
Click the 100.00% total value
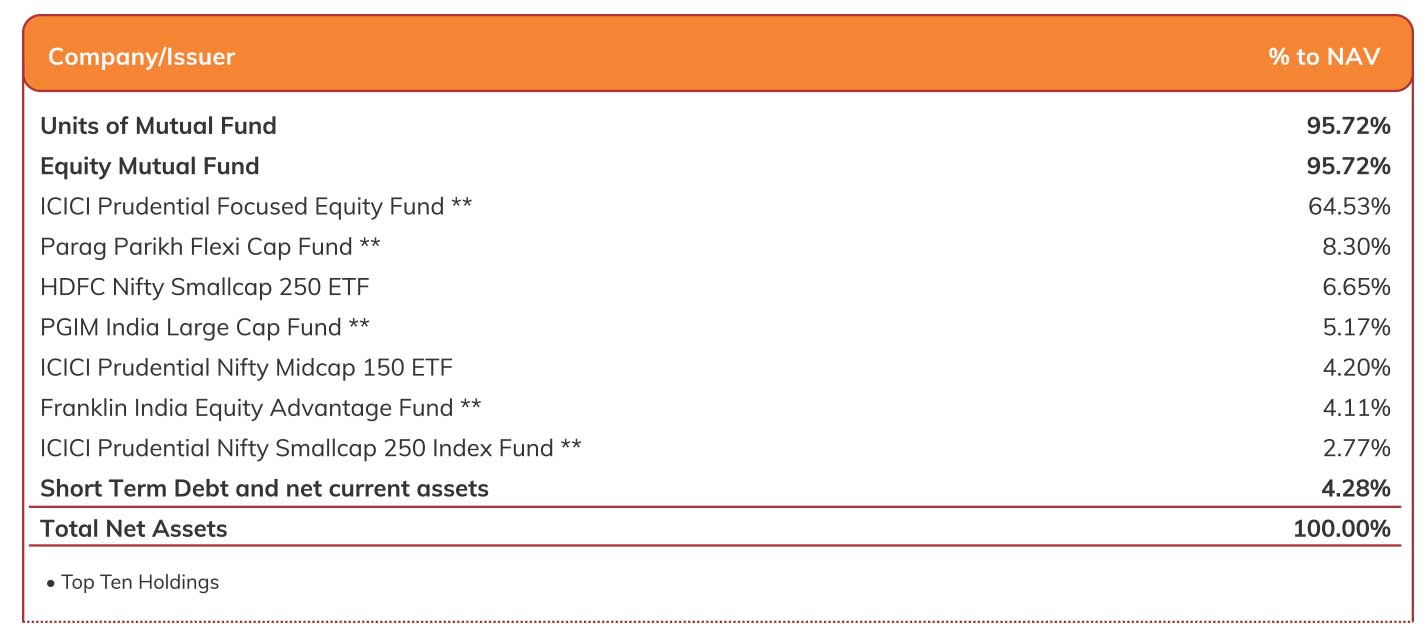[x=1341, y=529]
